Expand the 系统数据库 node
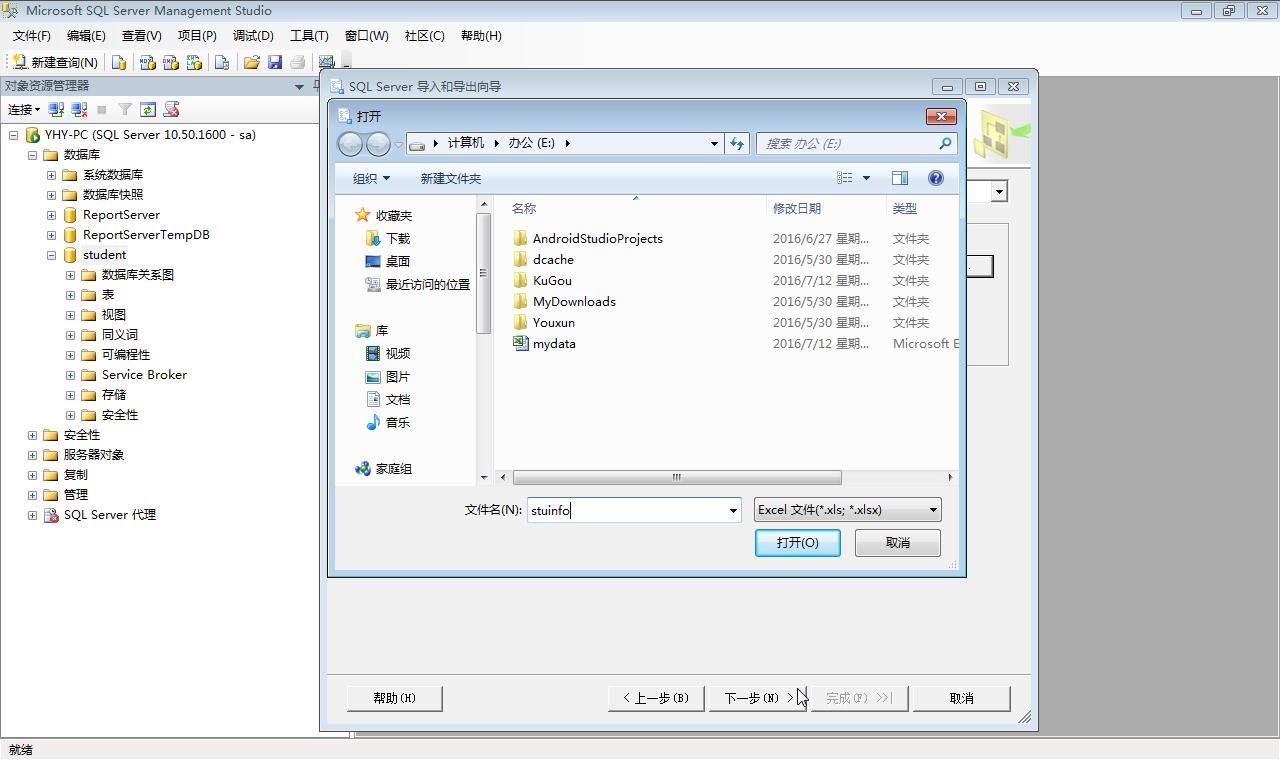The width and height of the screenshot is (1280, 760). (51, 174)
